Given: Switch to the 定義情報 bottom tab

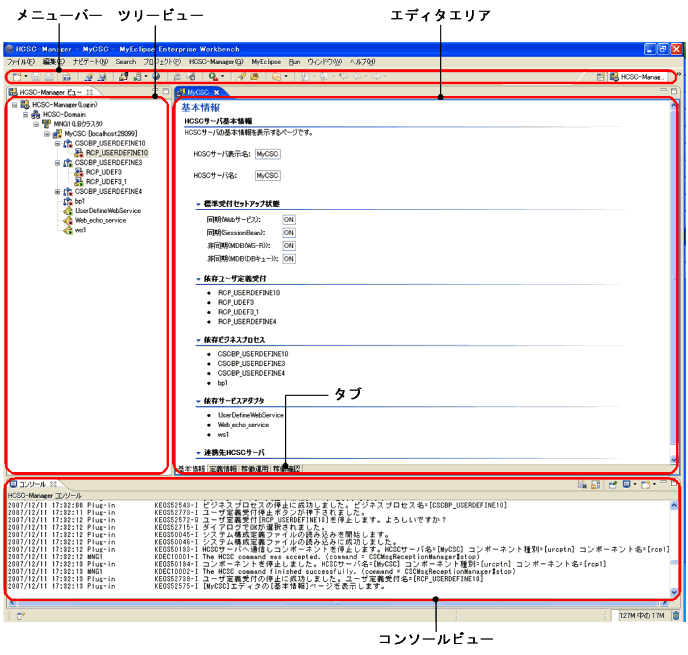Looking at the screenshot, I should [x=223, y=469].
